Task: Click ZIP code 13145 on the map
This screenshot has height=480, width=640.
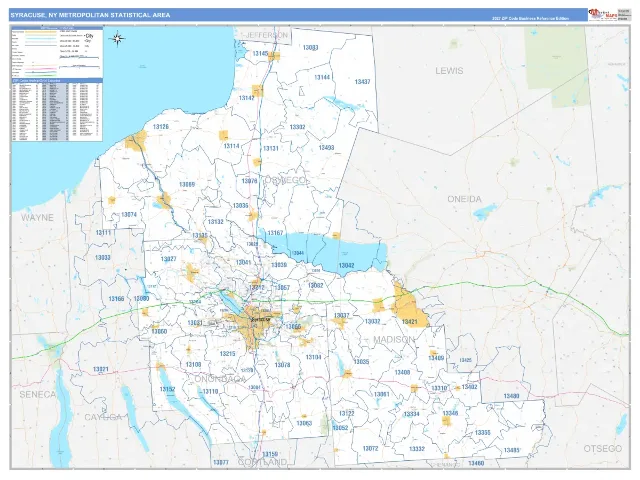Action: (260, 53)
